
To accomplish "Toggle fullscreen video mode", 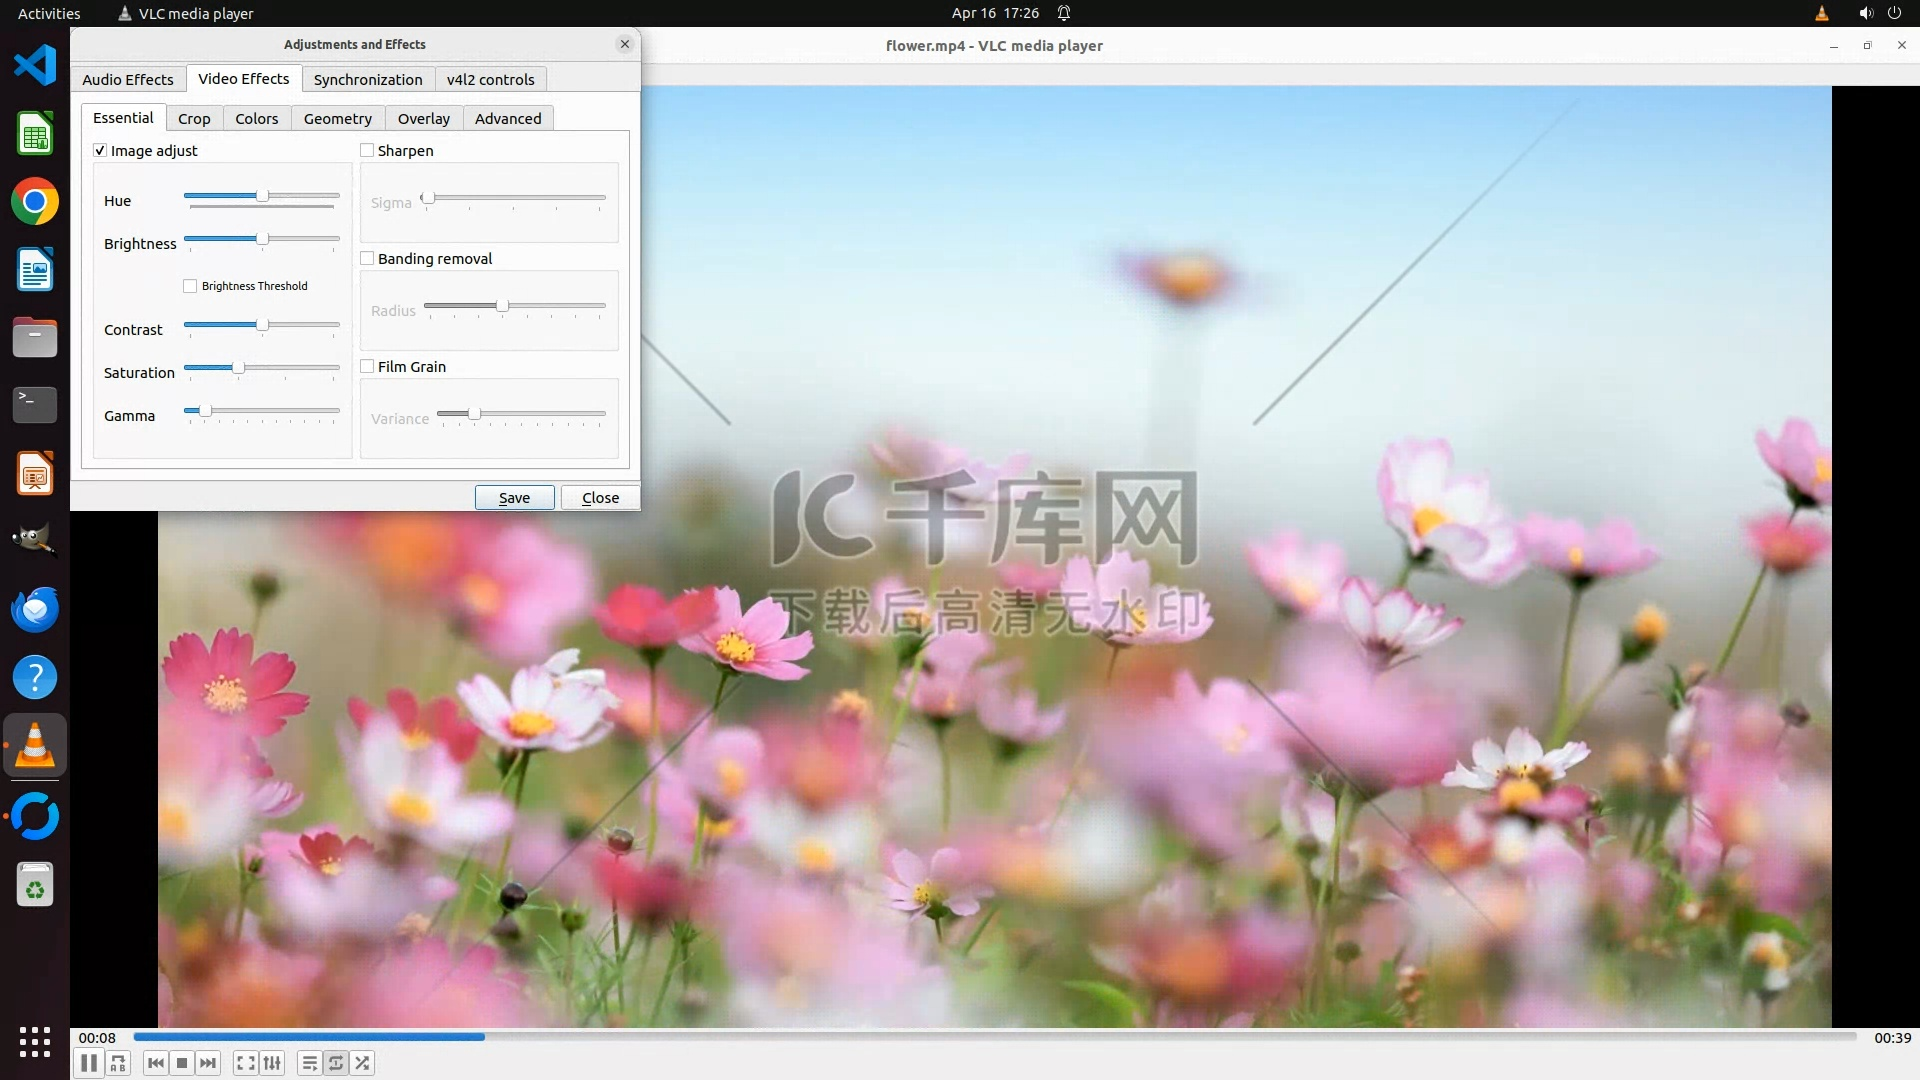I will (x=245, y=1063).
